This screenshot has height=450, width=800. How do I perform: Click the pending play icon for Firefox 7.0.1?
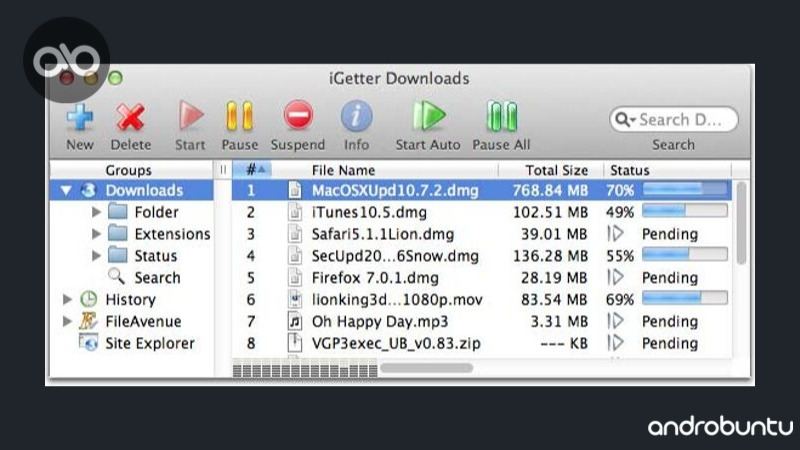615,278
